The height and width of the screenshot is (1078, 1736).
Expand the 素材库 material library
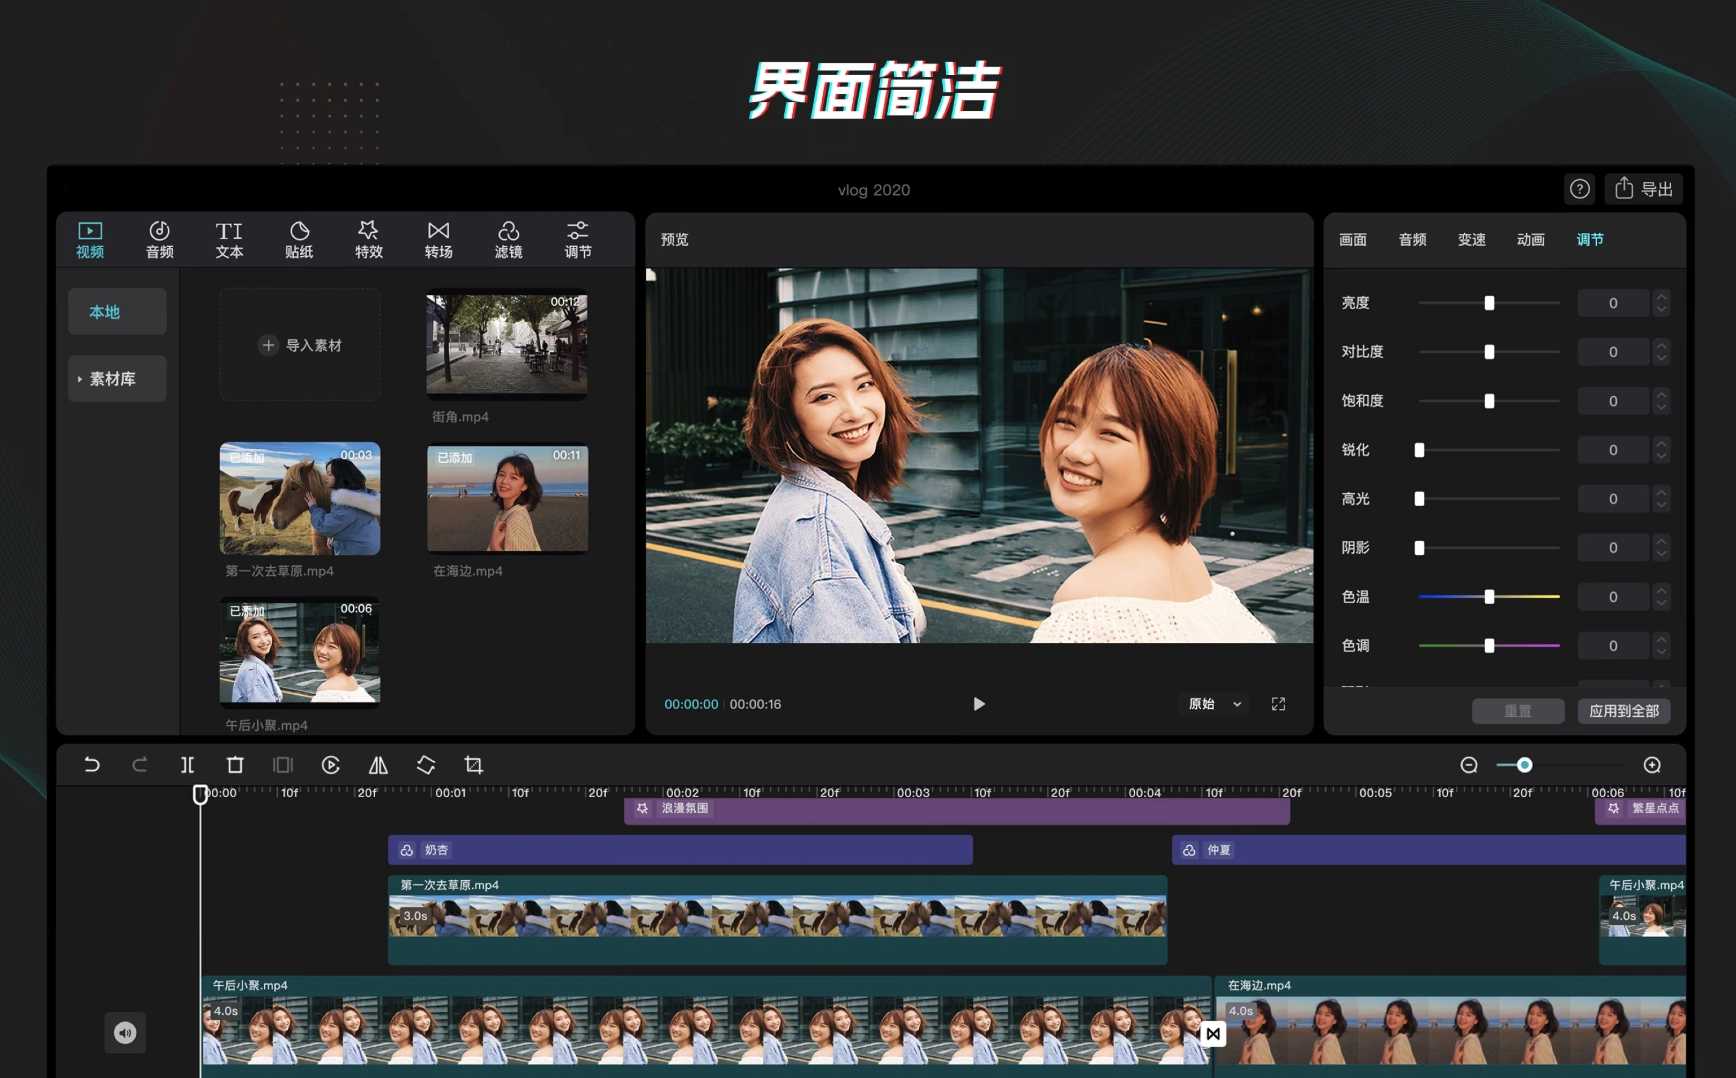tap(117, 379)
